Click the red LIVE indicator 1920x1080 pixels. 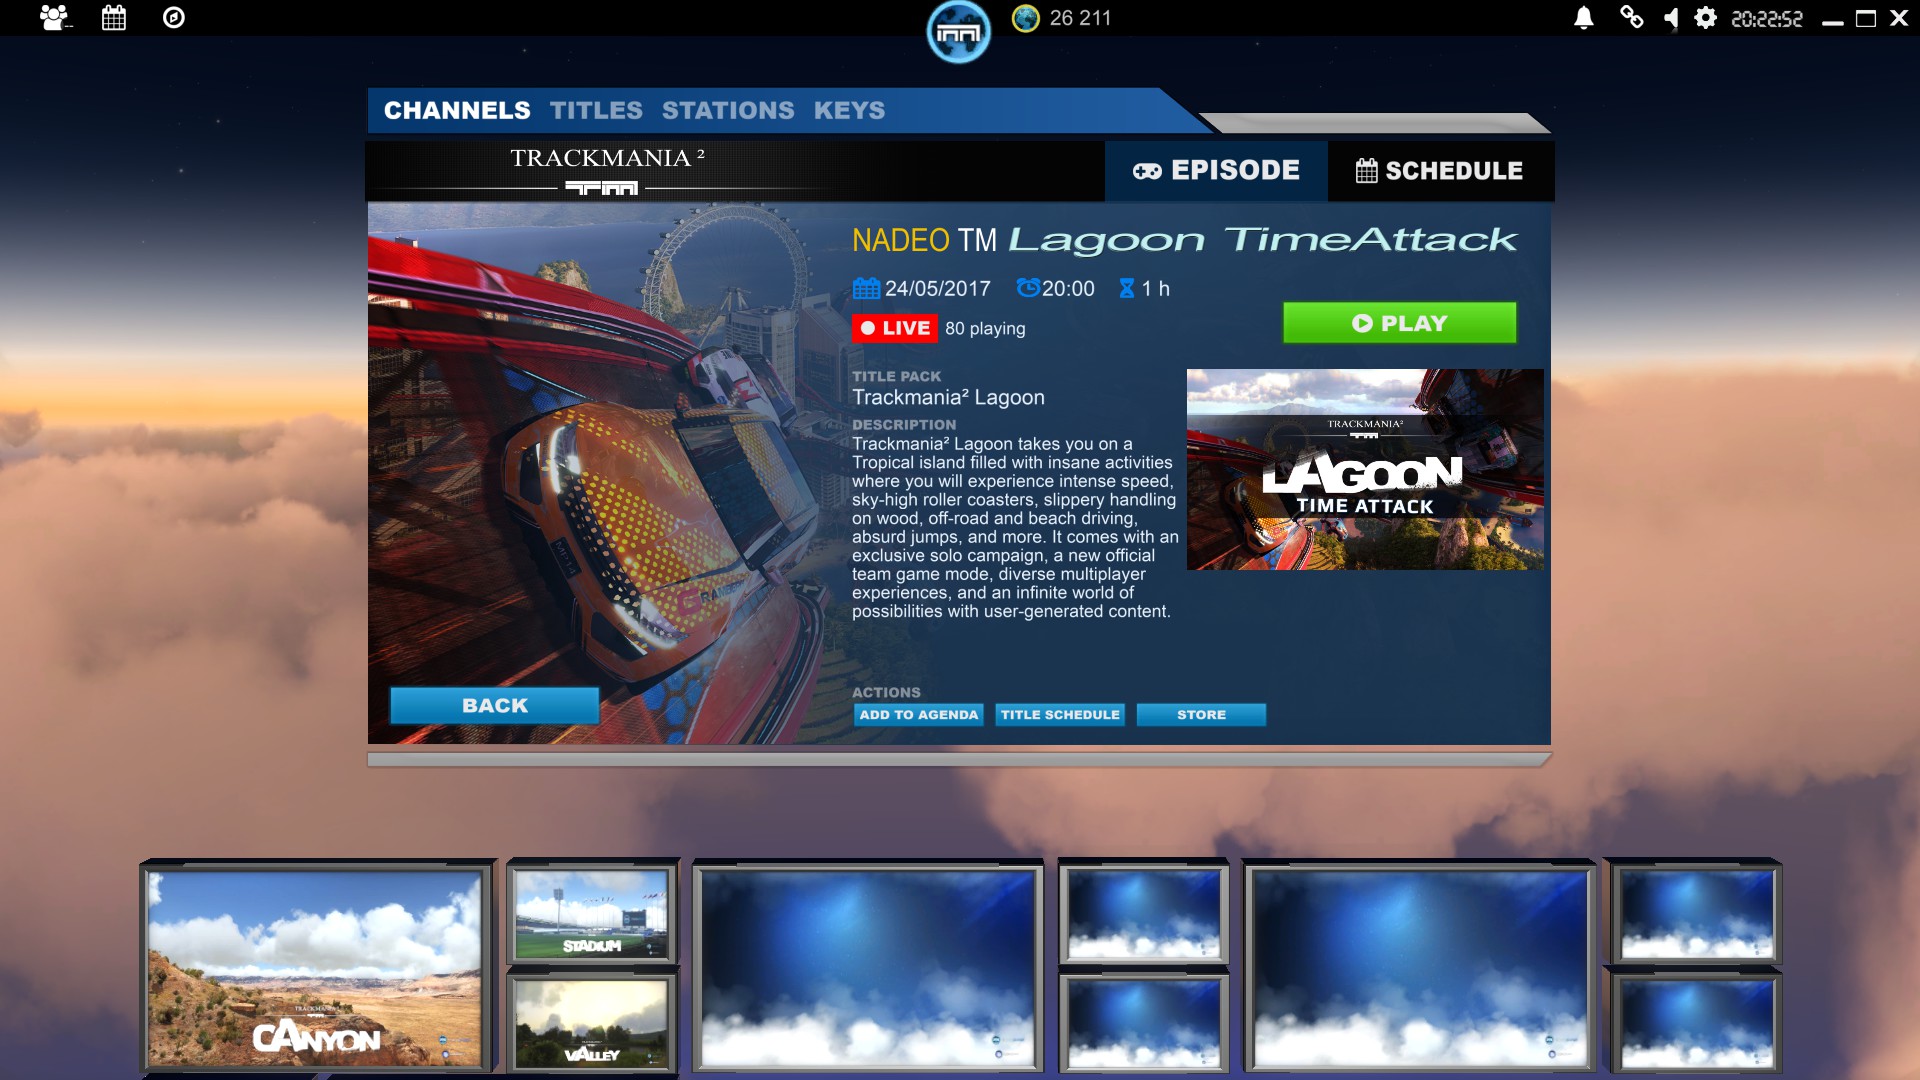895,328
